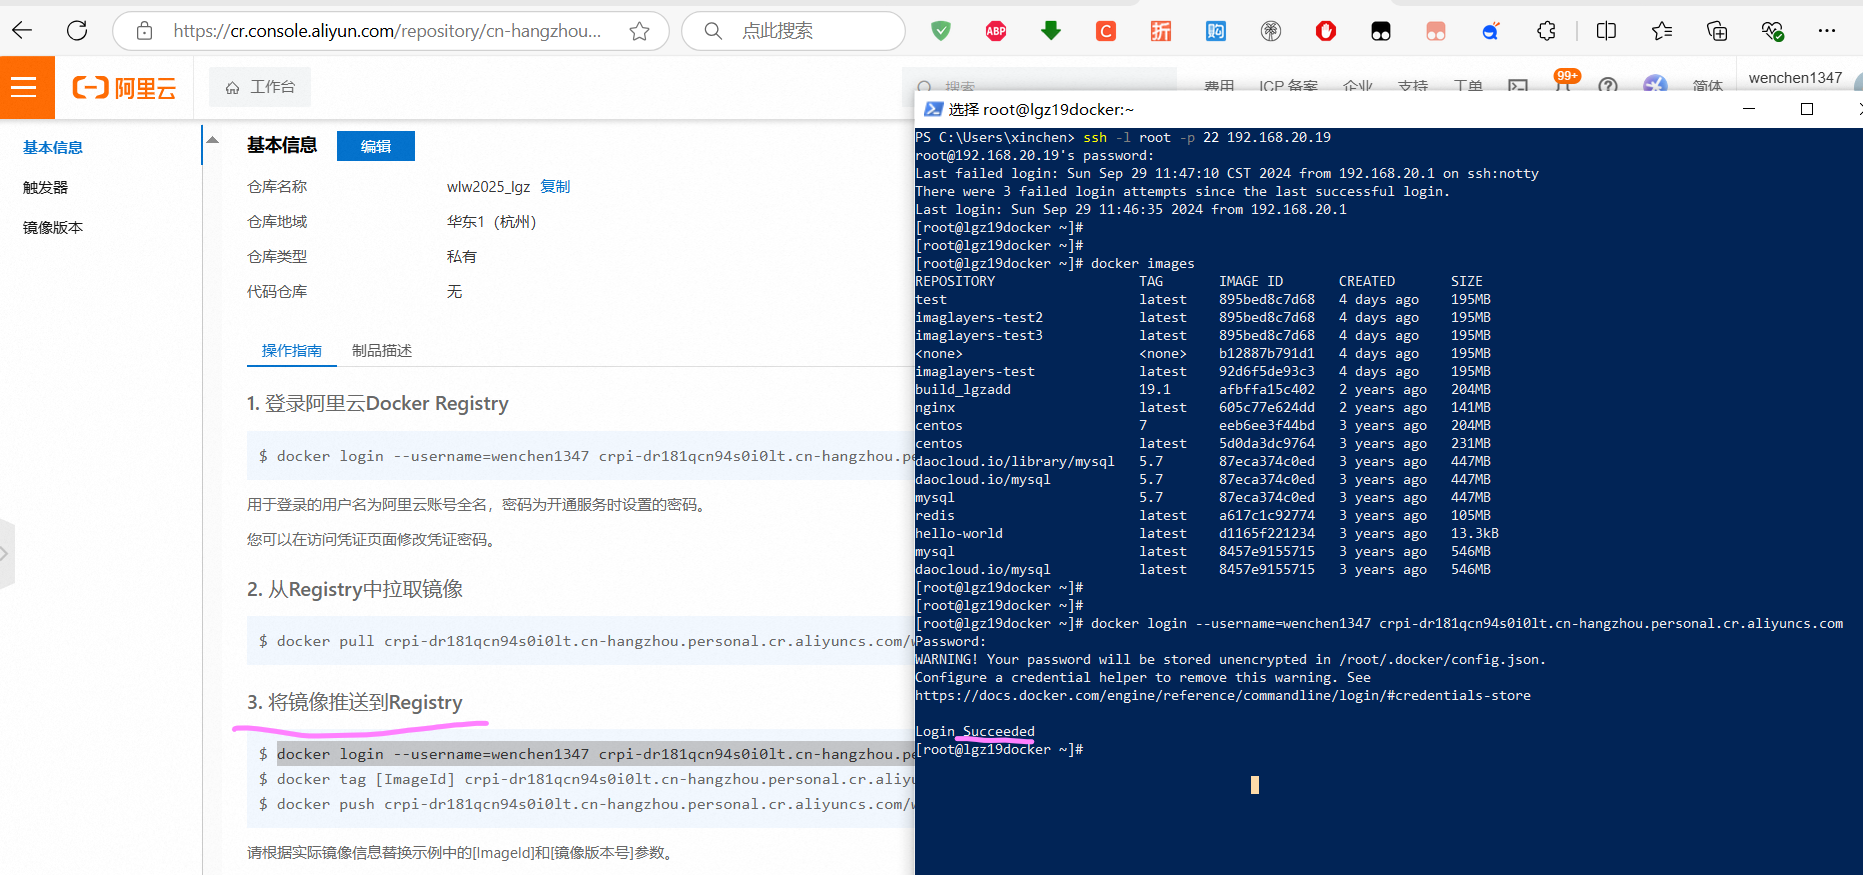Select 基本信息 in the sidebar
This screenshot has width=1863, height=875.
pos(53,147)
